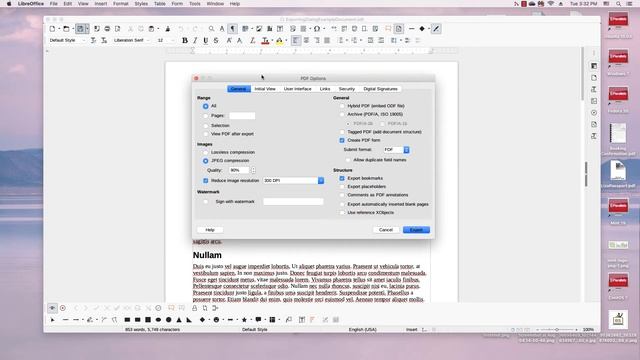Open Spotlight search in menu bar

tap(618, 4)
